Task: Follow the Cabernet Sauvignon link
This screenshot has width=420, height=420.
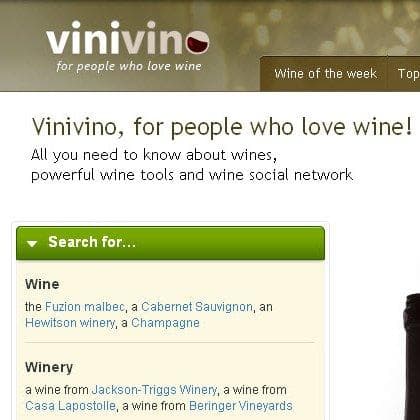Action: pos(197,307)
